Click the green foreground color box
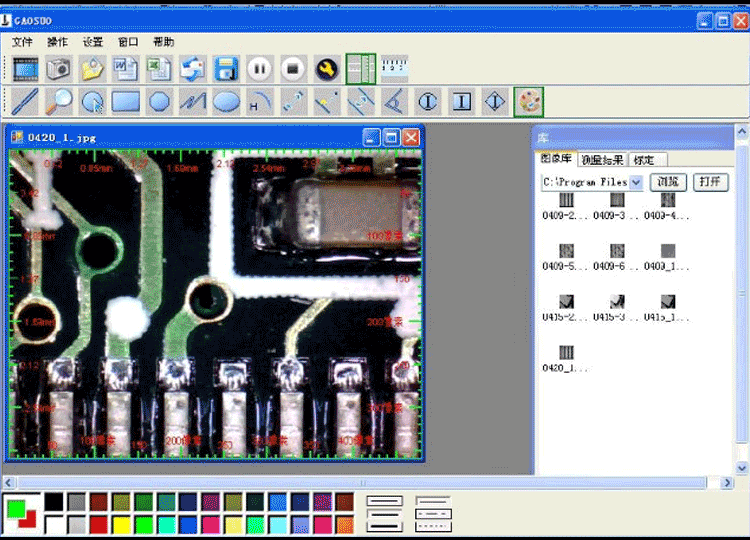Viewport: 750px width, 540px height. tap(16, 509)
